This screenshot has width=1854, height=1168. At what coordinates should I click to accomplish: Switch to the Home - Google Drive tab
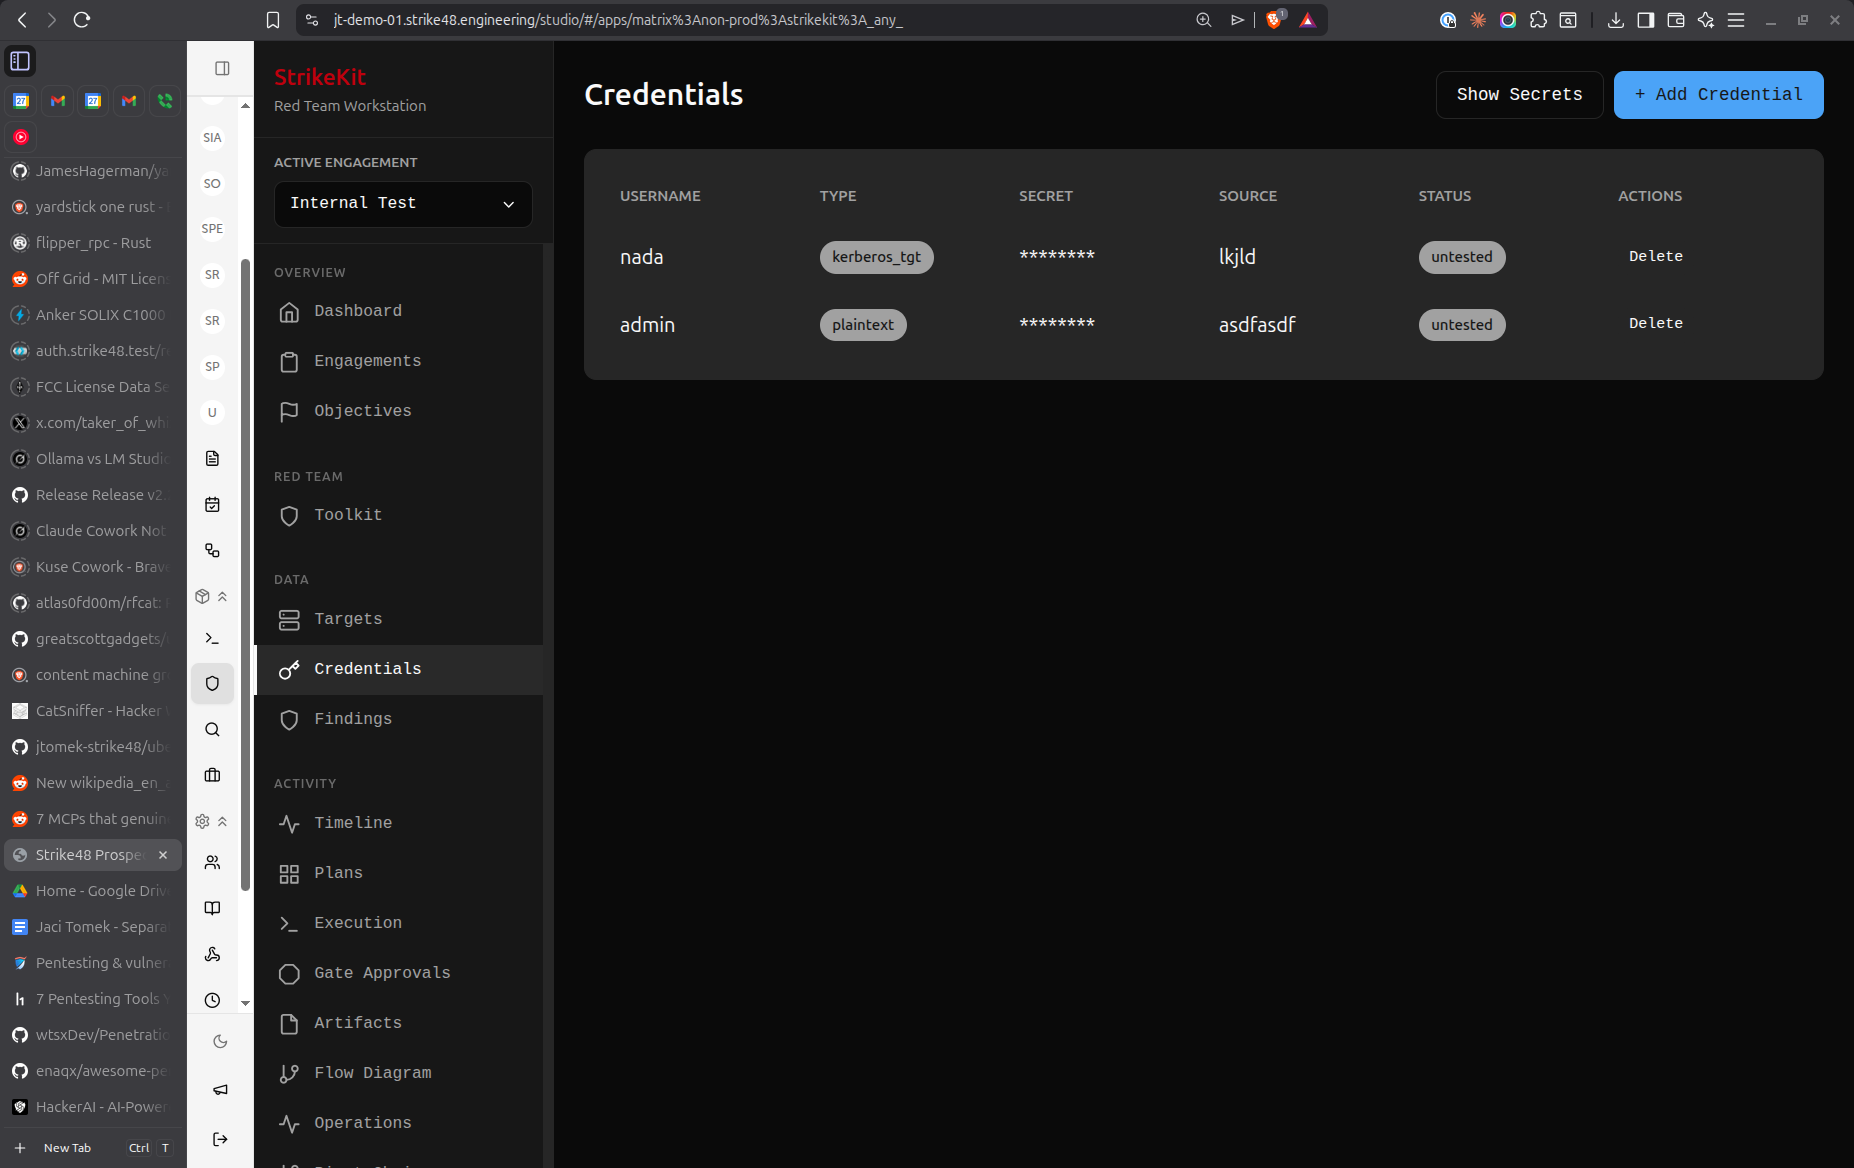tap(93, 891)
